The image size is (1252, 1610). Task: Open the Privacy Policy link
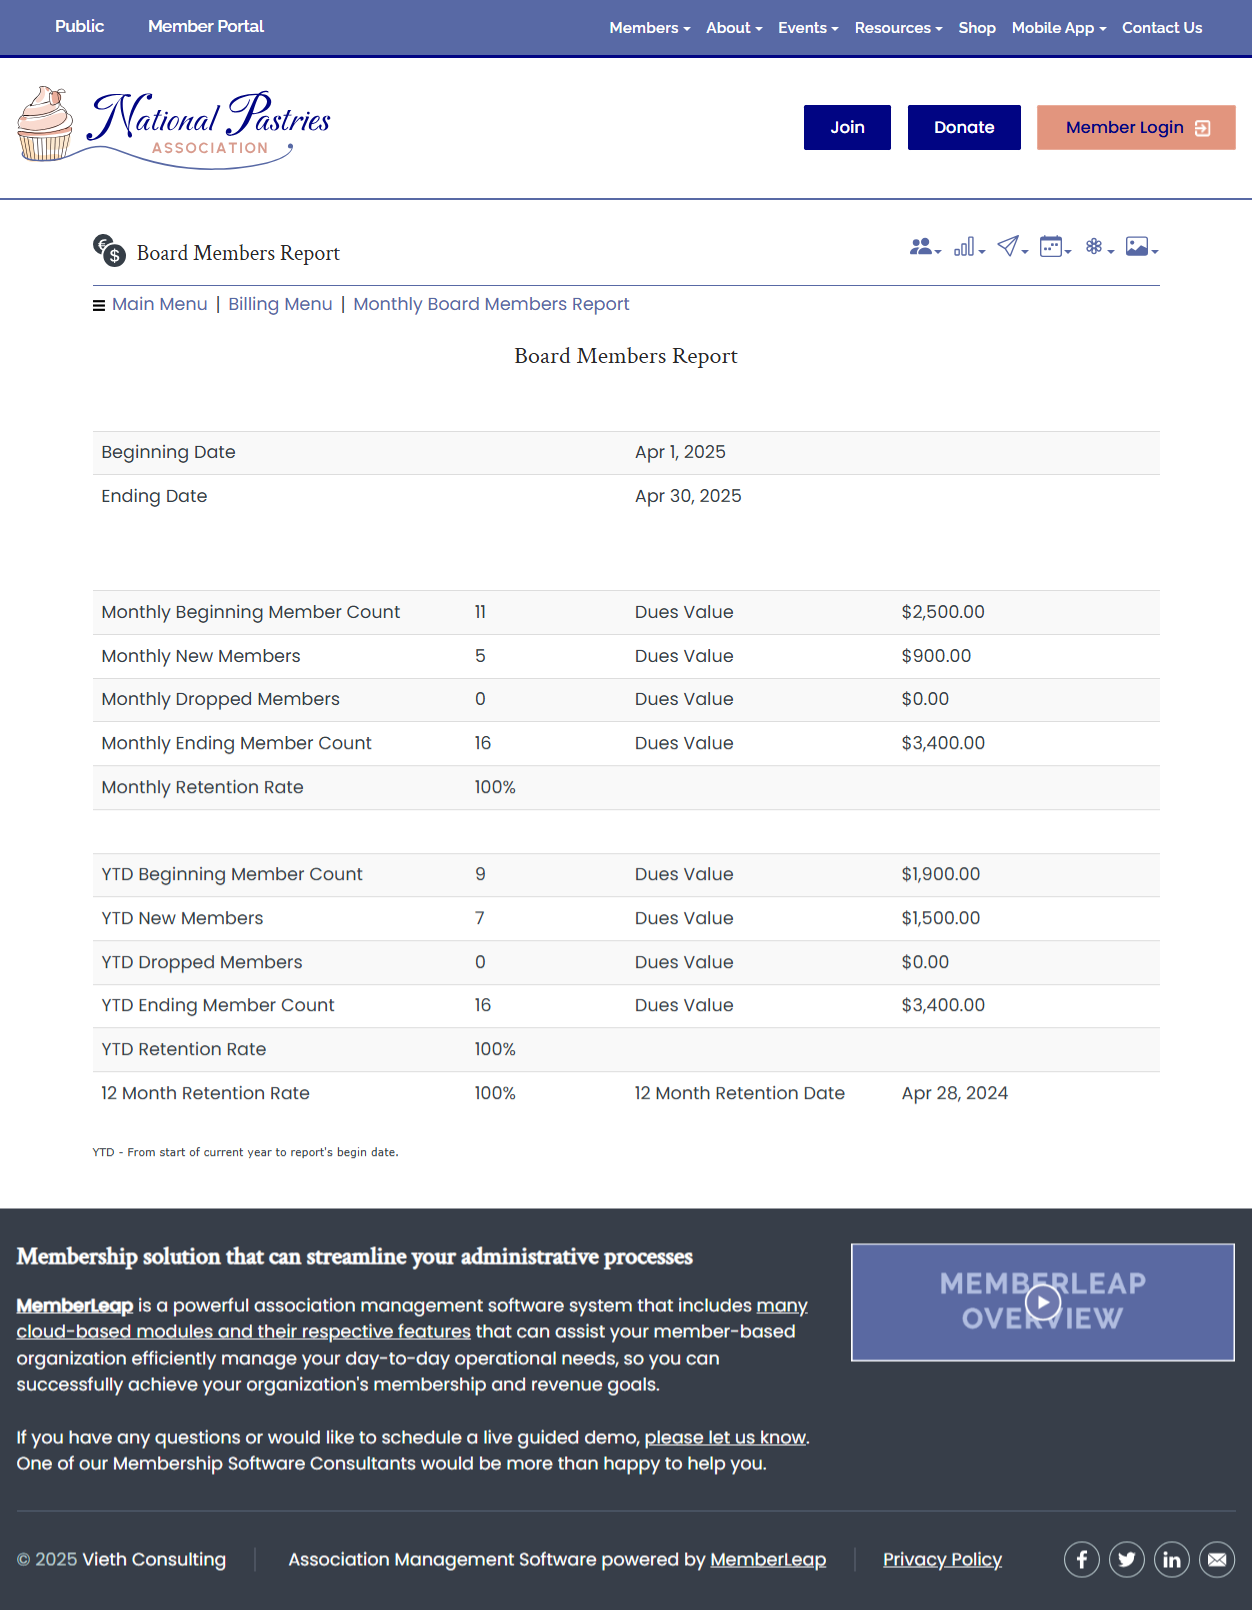[942, 1559]
